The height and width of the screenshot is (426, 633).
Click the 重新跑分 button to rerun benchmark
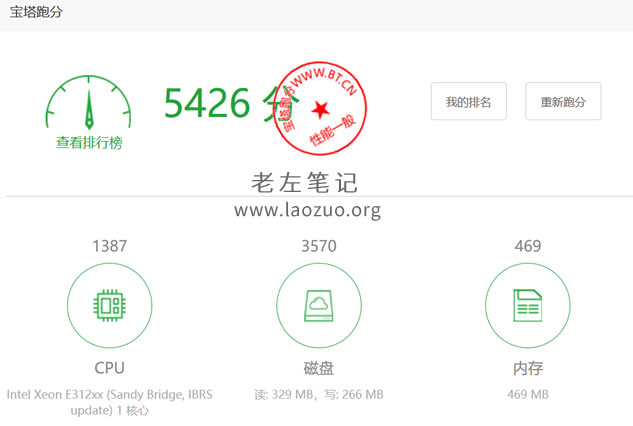[x=563, y=101]
